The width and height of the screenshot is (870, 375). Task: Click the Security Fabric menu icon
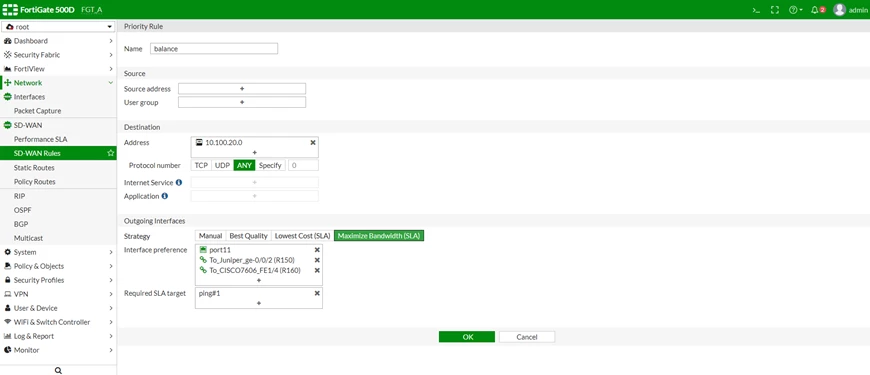(8, 55)
